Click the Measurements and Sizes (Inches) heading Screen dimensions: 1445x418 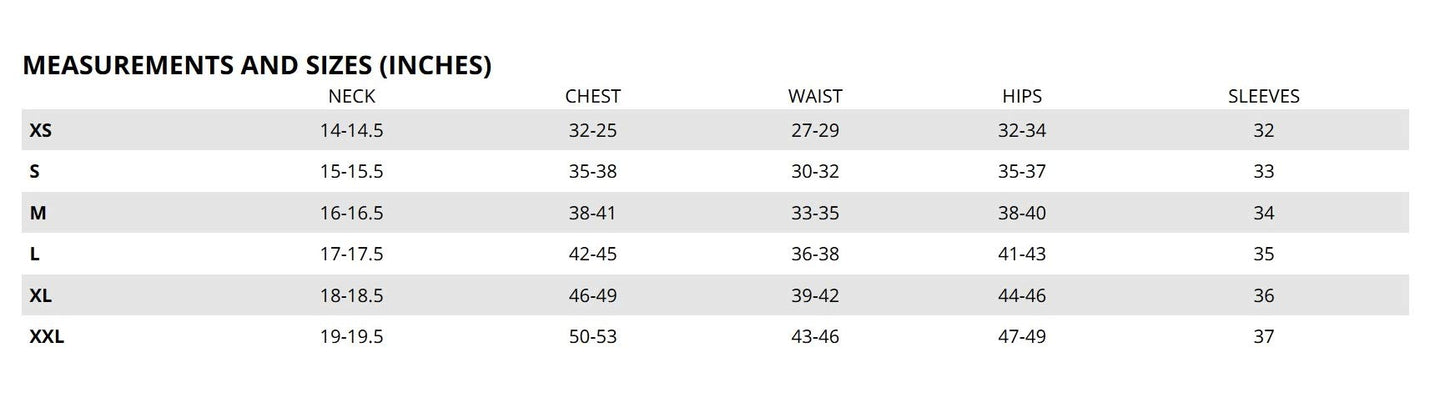pos(257,66)
